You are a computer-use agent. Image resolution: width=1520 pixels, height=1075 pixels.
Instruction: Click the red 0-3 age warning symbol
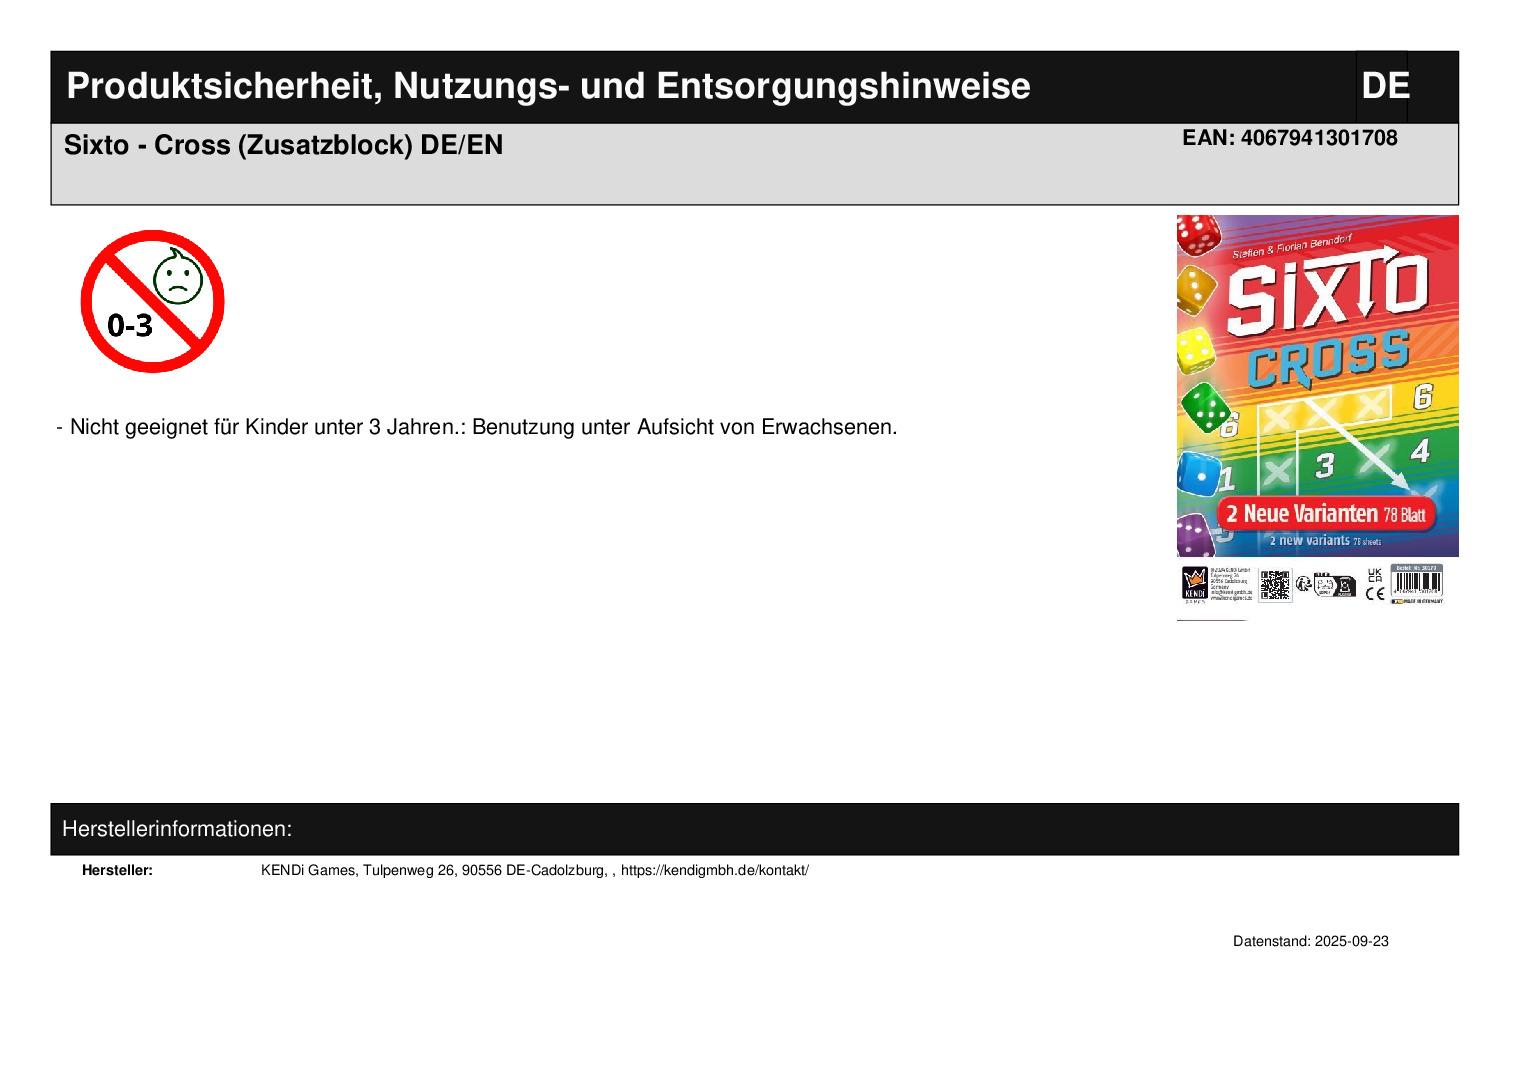pos(152,301)
